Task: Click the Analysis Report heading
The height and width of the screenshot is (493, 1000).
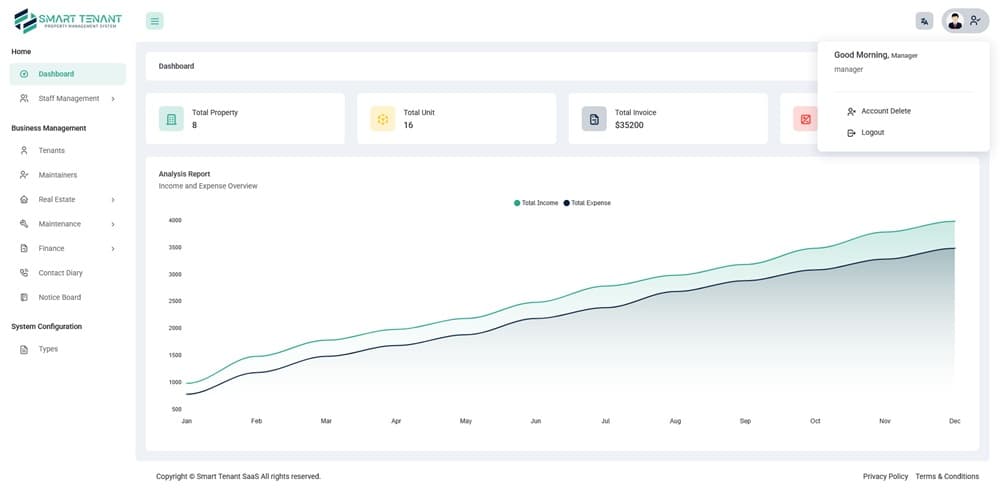Action: pyautogui.click(x=184, y=174)
